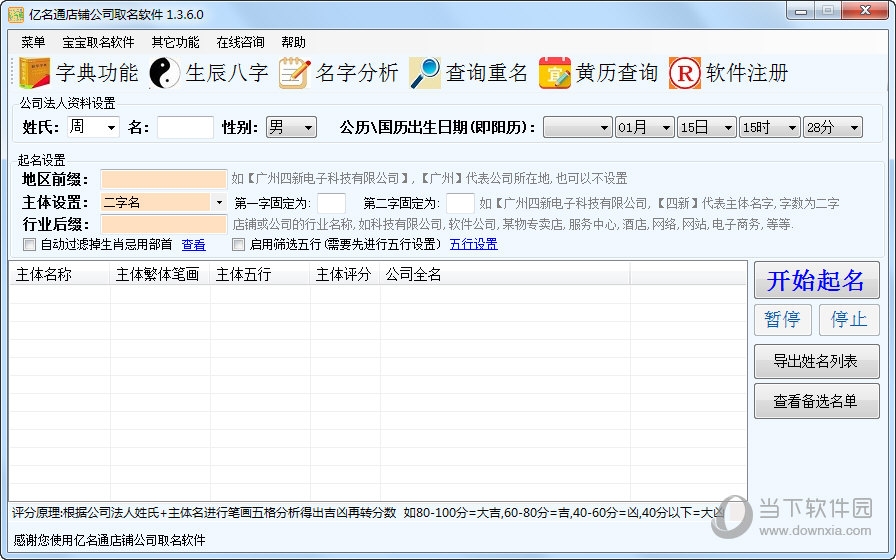Click the 主体评分 column header
Screen dimensions: 896x560
tap(345, 274)
